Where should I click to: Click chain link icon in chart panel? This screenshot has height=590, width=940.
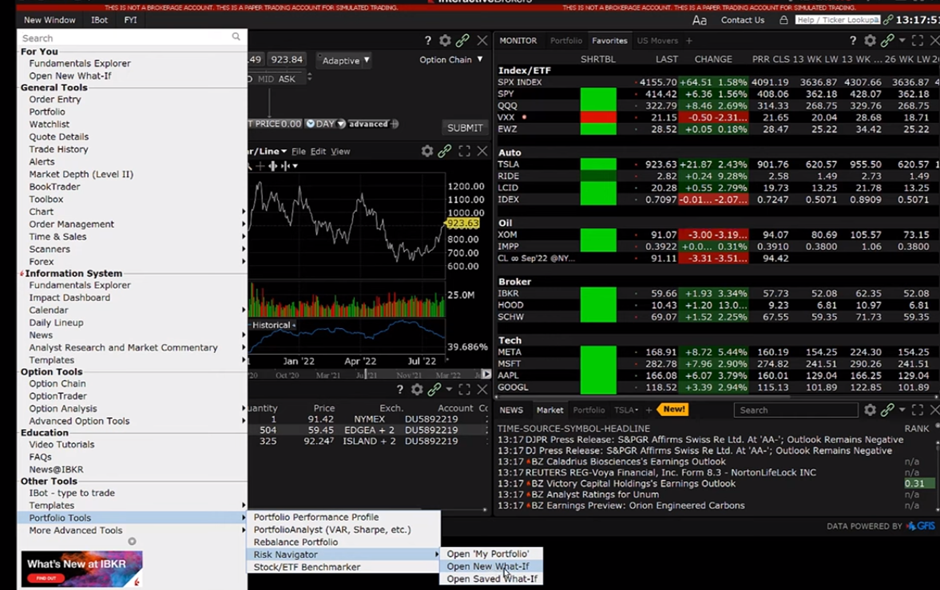pyautogui.click(x=445, y=151)
